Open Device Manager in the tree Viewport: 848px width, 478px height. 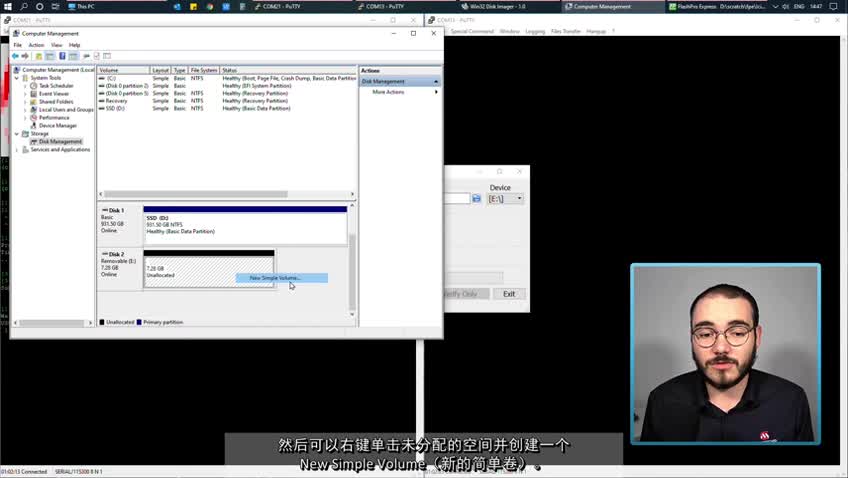pyautogui.click(x=57, y=126)
